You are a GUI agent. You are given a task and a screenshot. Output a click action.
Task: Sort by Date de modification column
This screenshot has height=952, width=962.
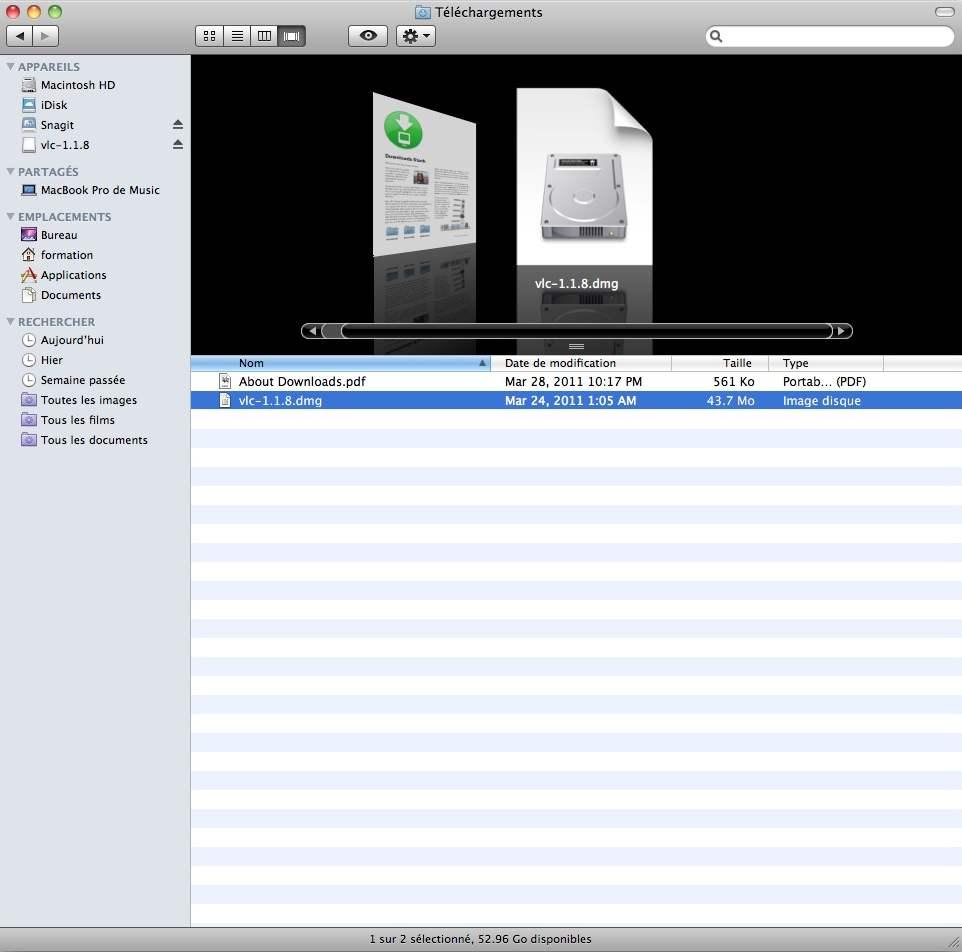tap(581, 363)
